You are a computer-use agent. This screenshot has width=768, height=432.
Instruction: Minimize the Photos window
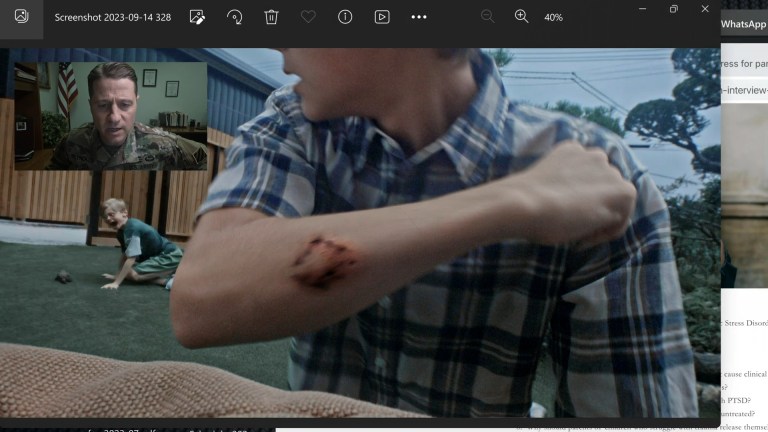pos(642,9)
